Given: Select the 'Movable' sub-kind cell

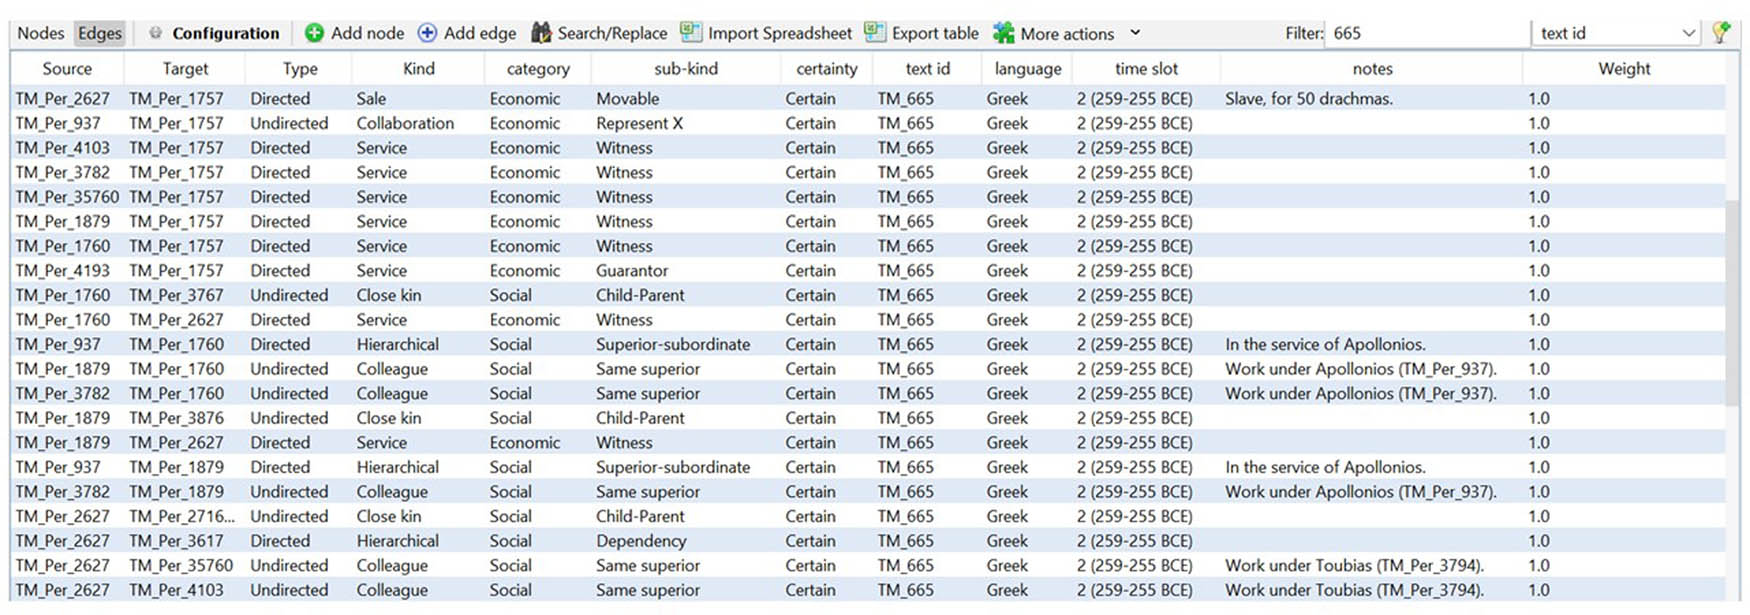Looking at the screenshot, I should click(x=628, y=99).
